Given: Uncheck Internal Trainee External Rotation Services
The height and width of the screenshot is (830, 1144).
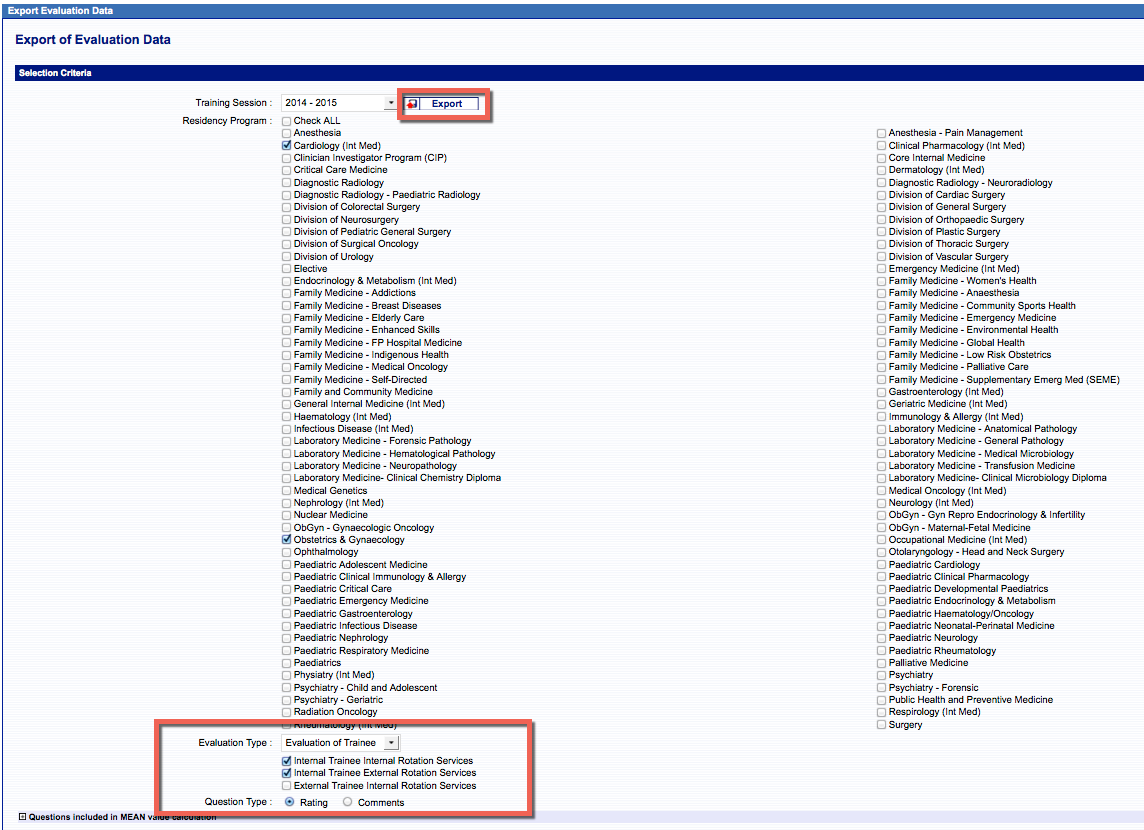Looking at the screenshot, I should pyautogui.click(x=287, y=773).
